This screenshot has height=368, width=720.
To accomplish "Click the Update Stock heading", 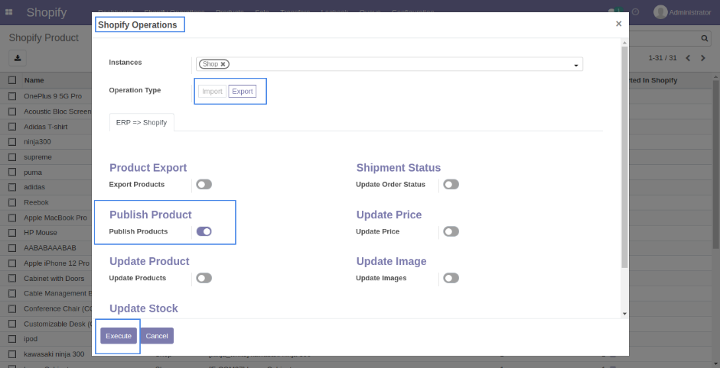I will (x=144, y=308).
